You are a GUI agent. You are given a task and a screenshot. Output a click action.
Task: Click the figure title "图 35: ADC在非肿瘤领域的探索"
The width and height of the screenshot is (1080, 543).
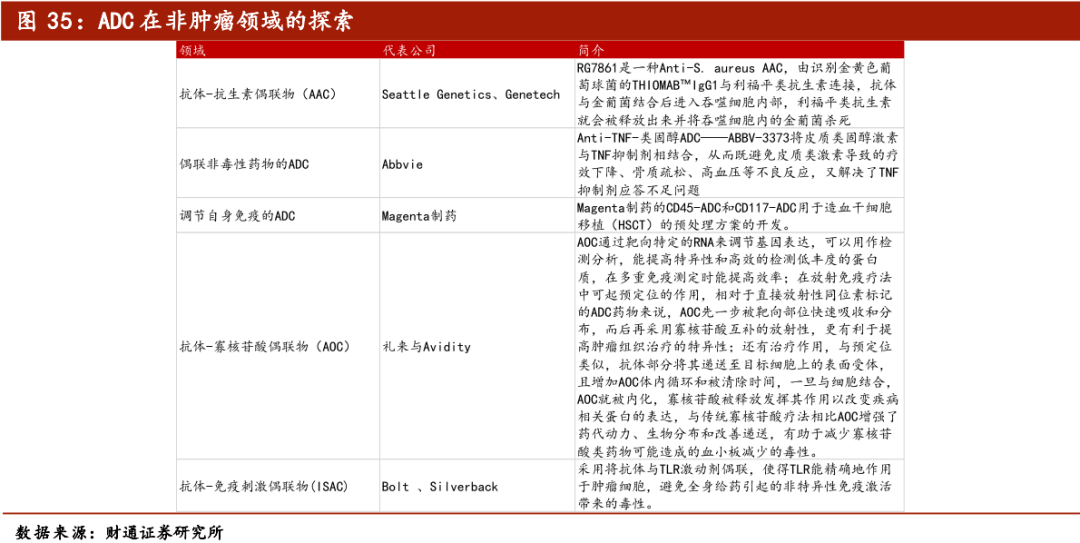click(x=191, y=20)
